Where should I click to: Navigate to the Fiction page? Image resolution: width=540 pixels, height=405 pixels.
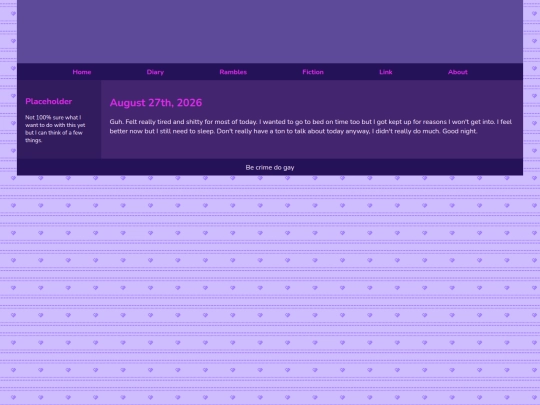click(x=313, y=72)
